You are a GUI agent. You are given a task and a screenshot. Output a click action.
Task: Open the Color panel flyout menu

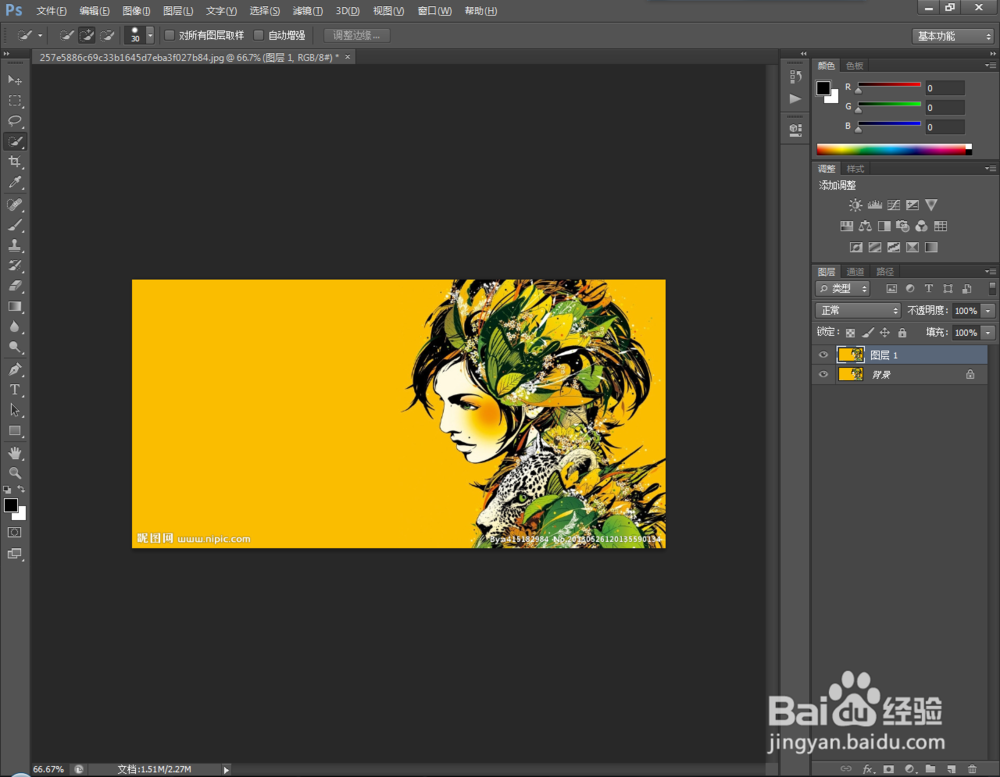[x=990, y=65]
